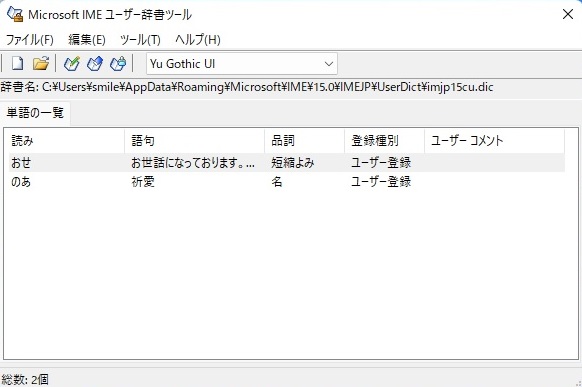Sort by the 読み column header
Screen dimensions: 582x387
point(66,141)
